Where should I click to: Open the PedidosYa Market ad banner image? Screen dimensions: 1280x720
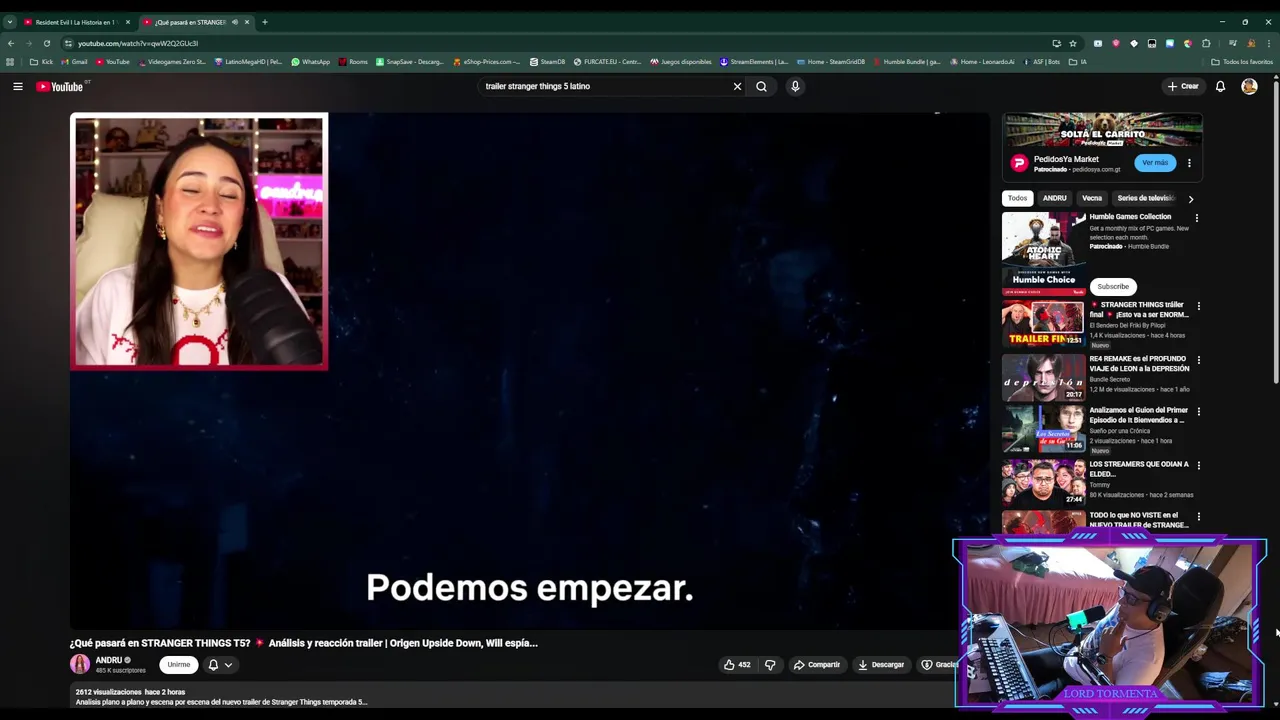pyautogui.click(x=1102, y=131)
